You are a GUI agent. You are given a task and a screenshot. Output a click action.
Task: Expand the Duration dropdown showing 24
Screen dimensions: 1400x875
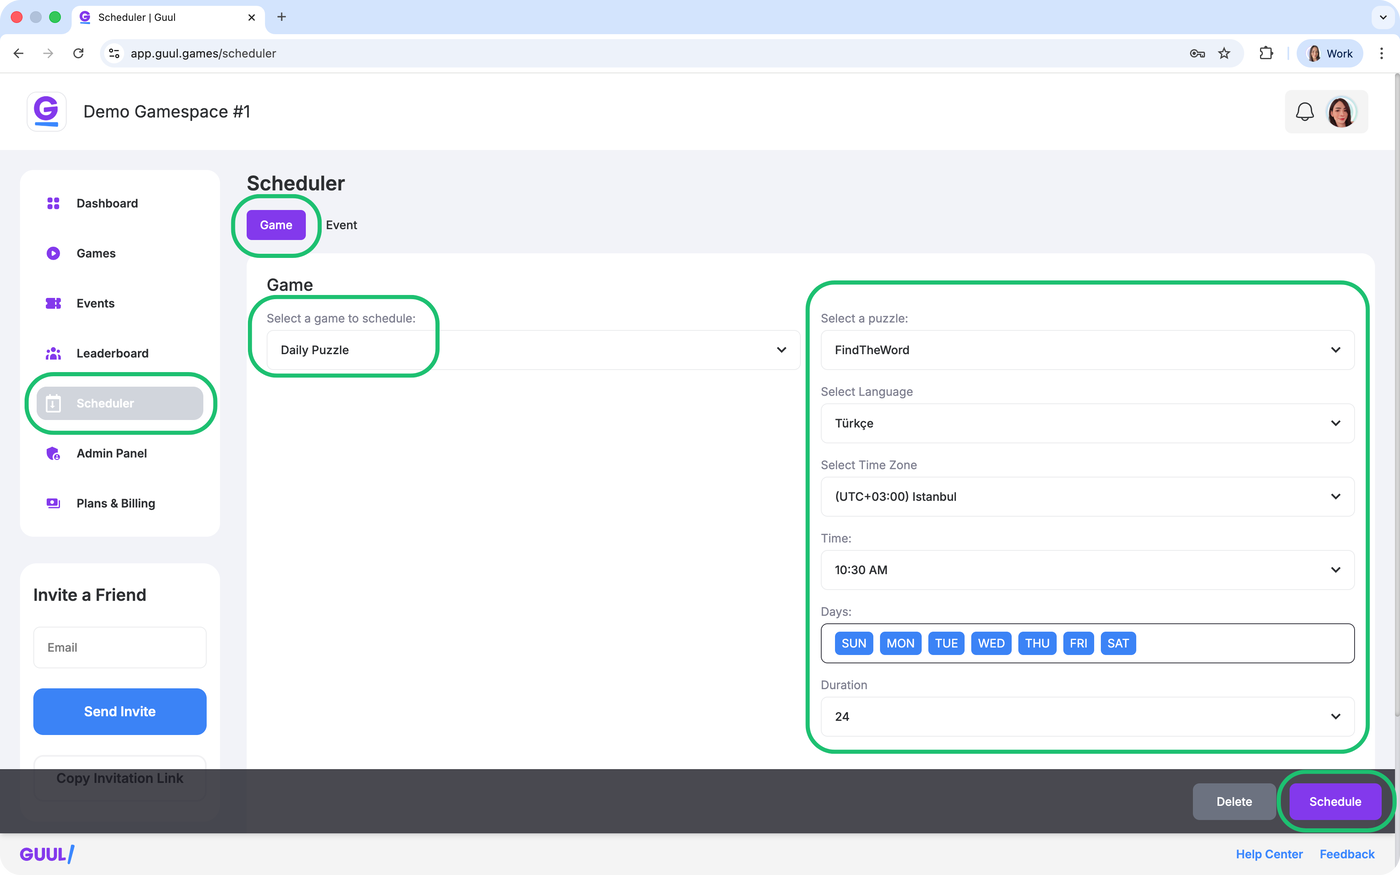coord(1087,716)
